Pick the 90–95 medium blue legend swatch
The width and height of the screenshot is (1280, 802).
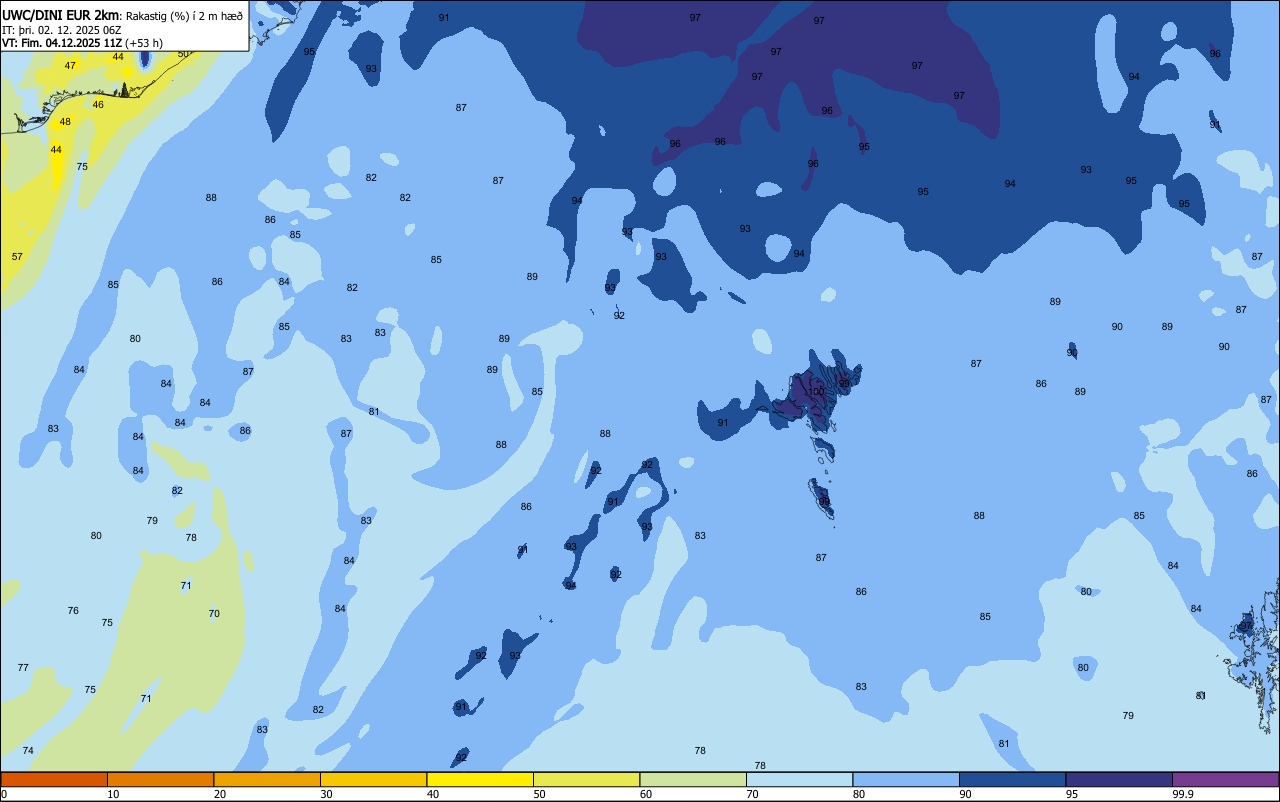click(1013, 779)
